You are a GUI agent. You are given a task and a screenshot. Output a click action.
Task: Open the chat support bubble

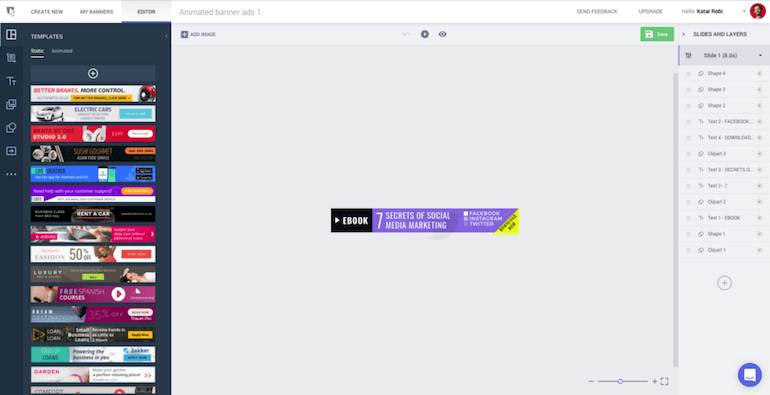click(x=749, y=375)
